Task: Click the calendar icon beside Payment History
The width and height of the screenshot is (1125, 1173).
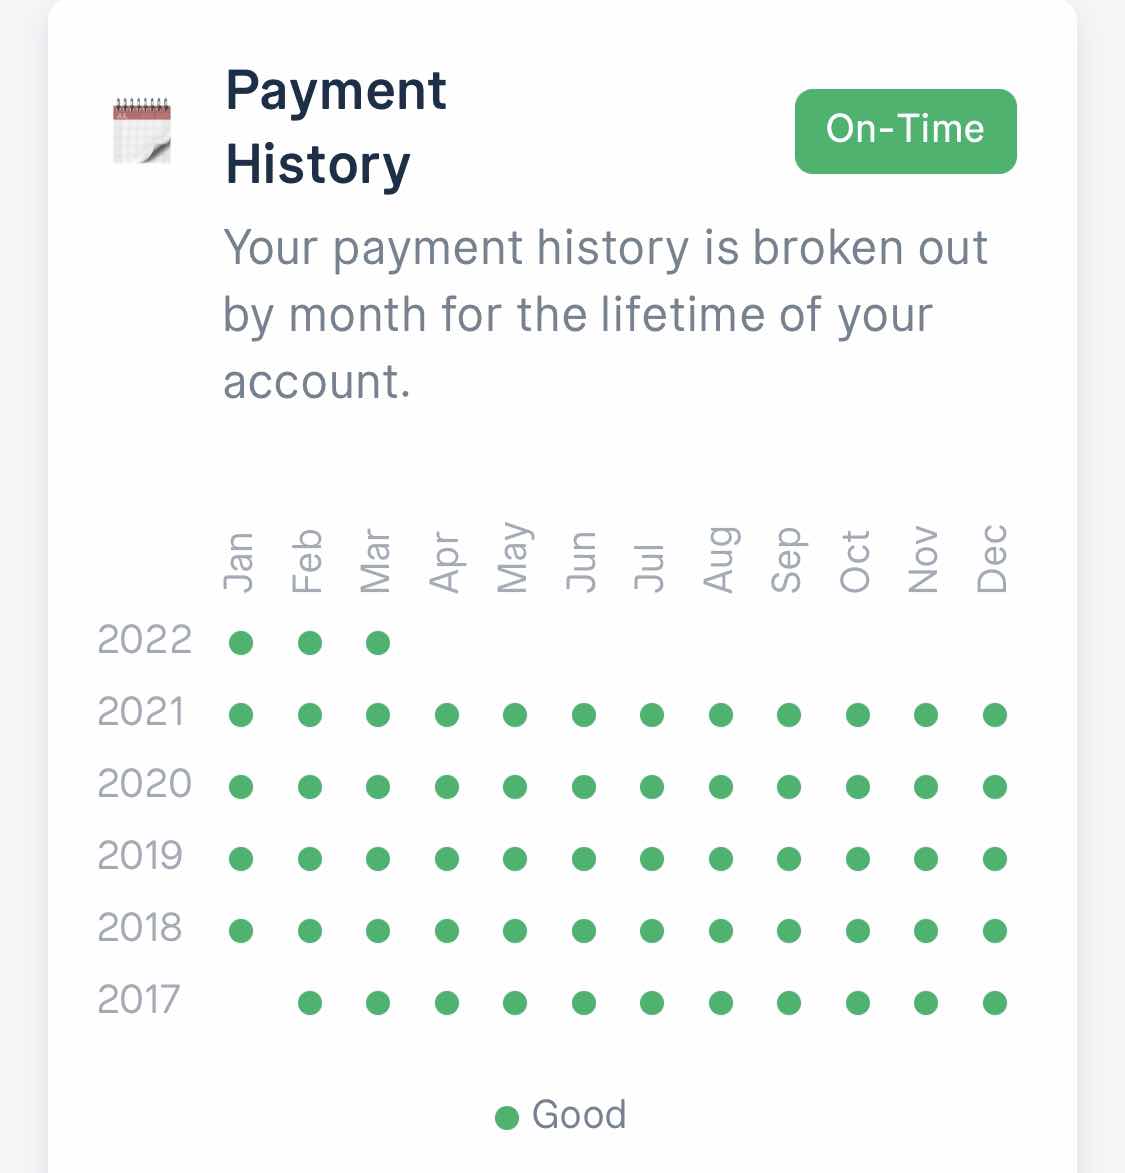Action: 142,130
